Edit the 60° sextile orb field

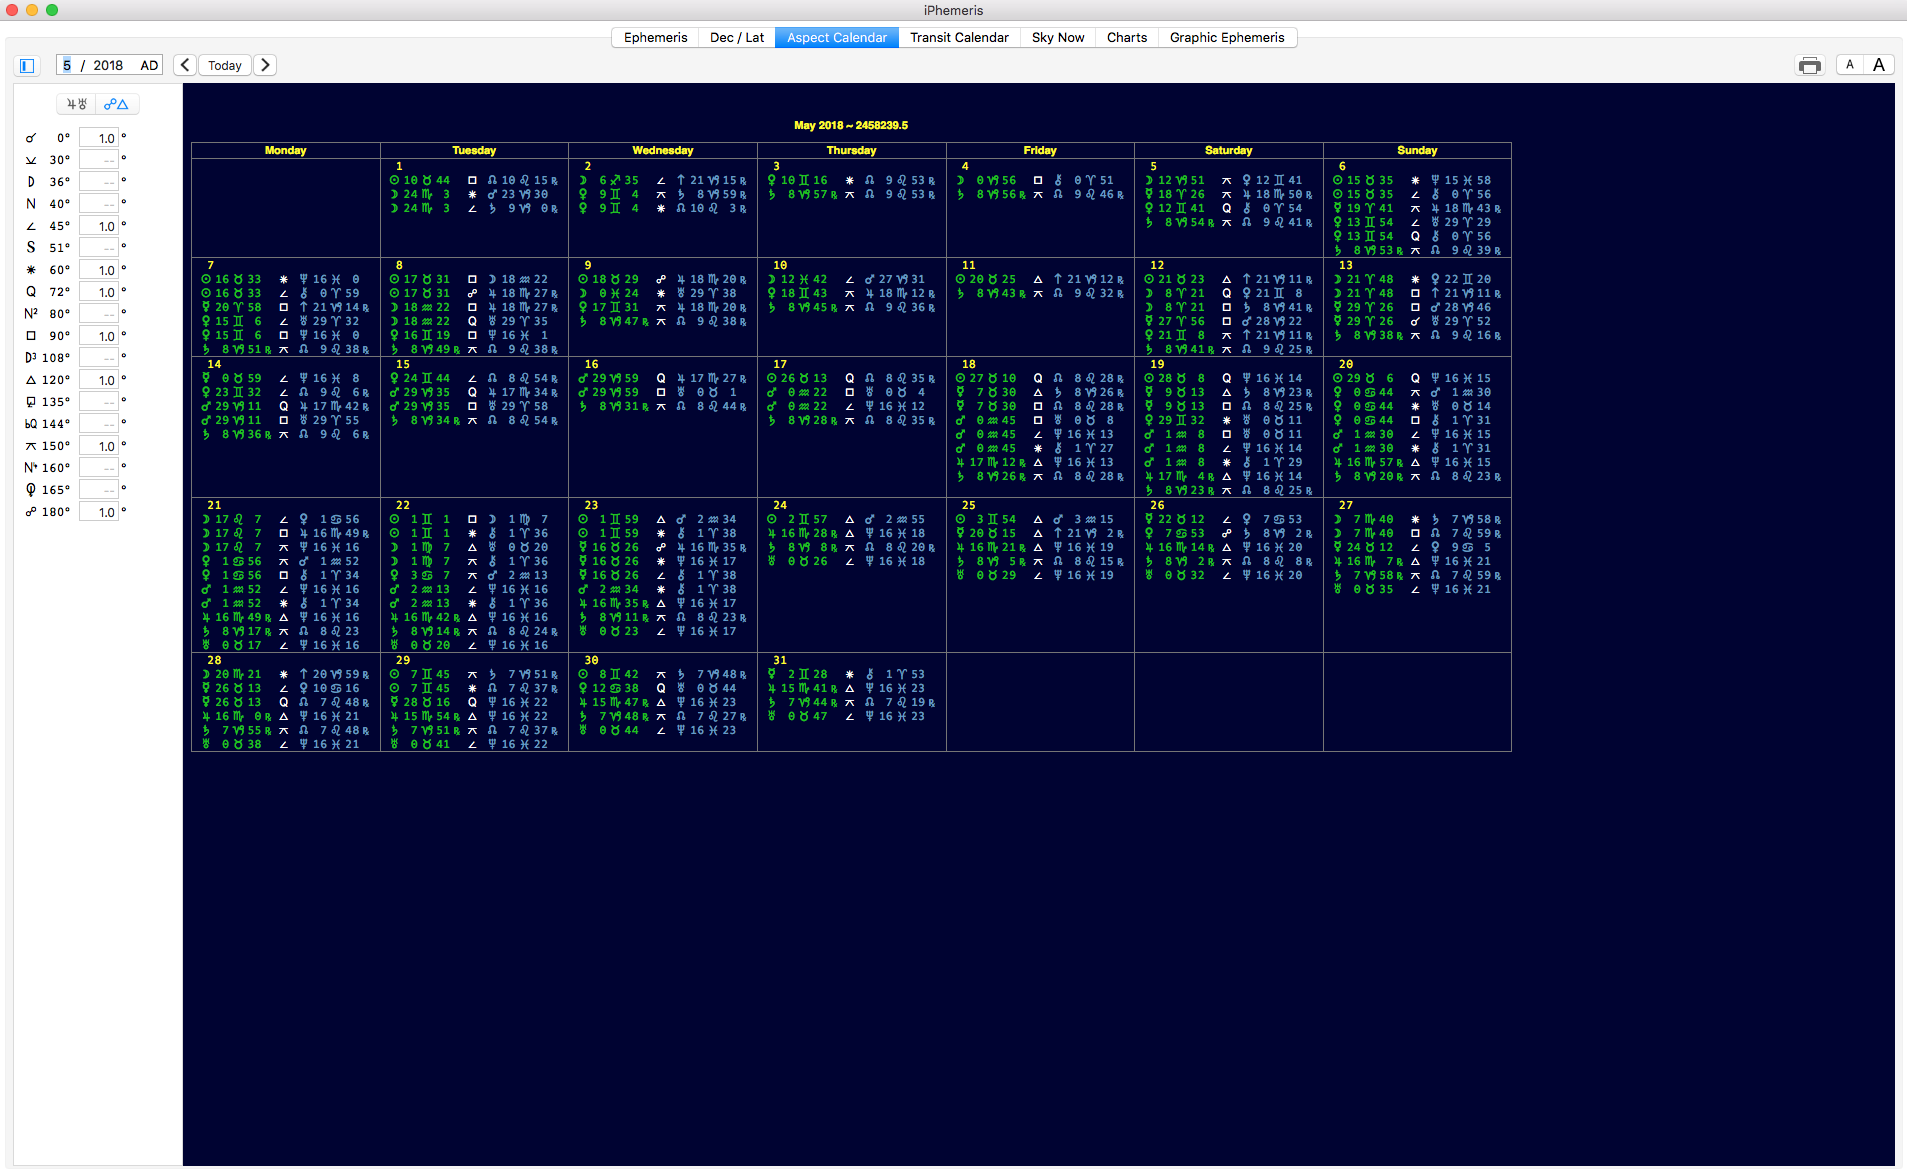[x=99, y=270]
